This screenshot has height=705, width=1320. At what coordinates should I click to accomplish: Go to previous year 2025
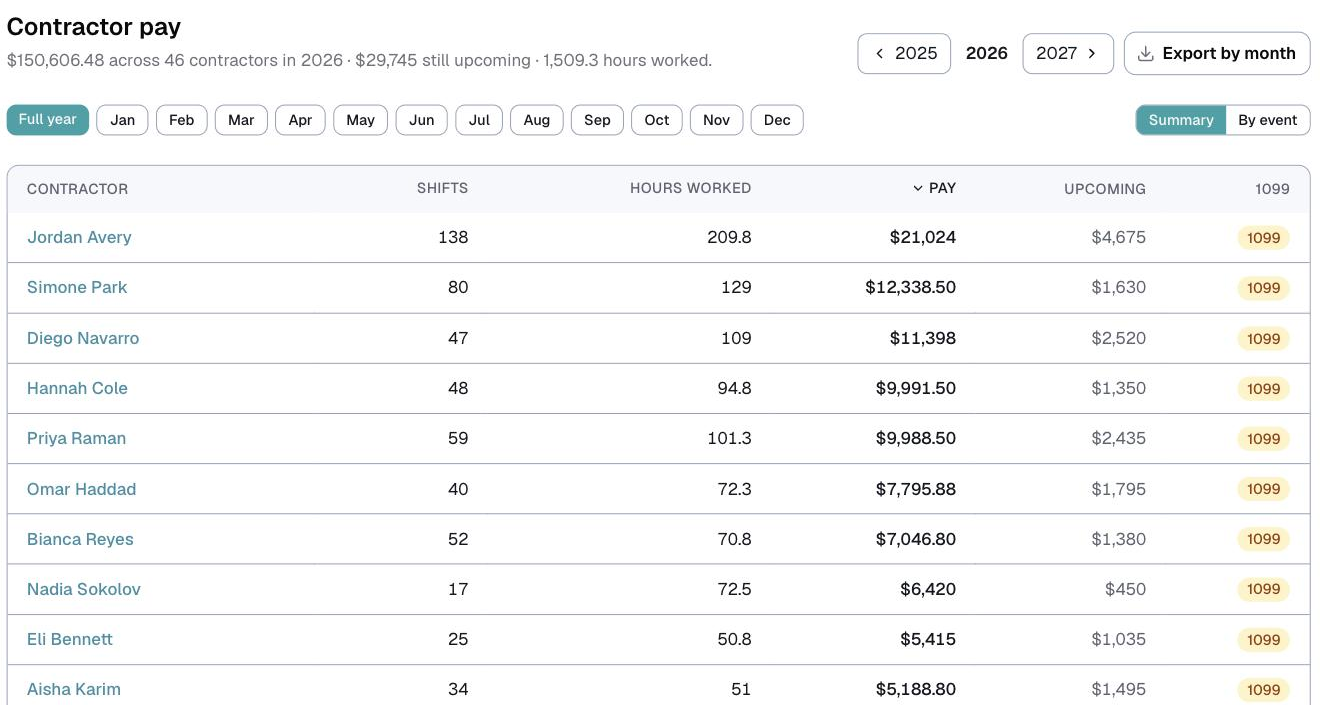tap(904, 54)
